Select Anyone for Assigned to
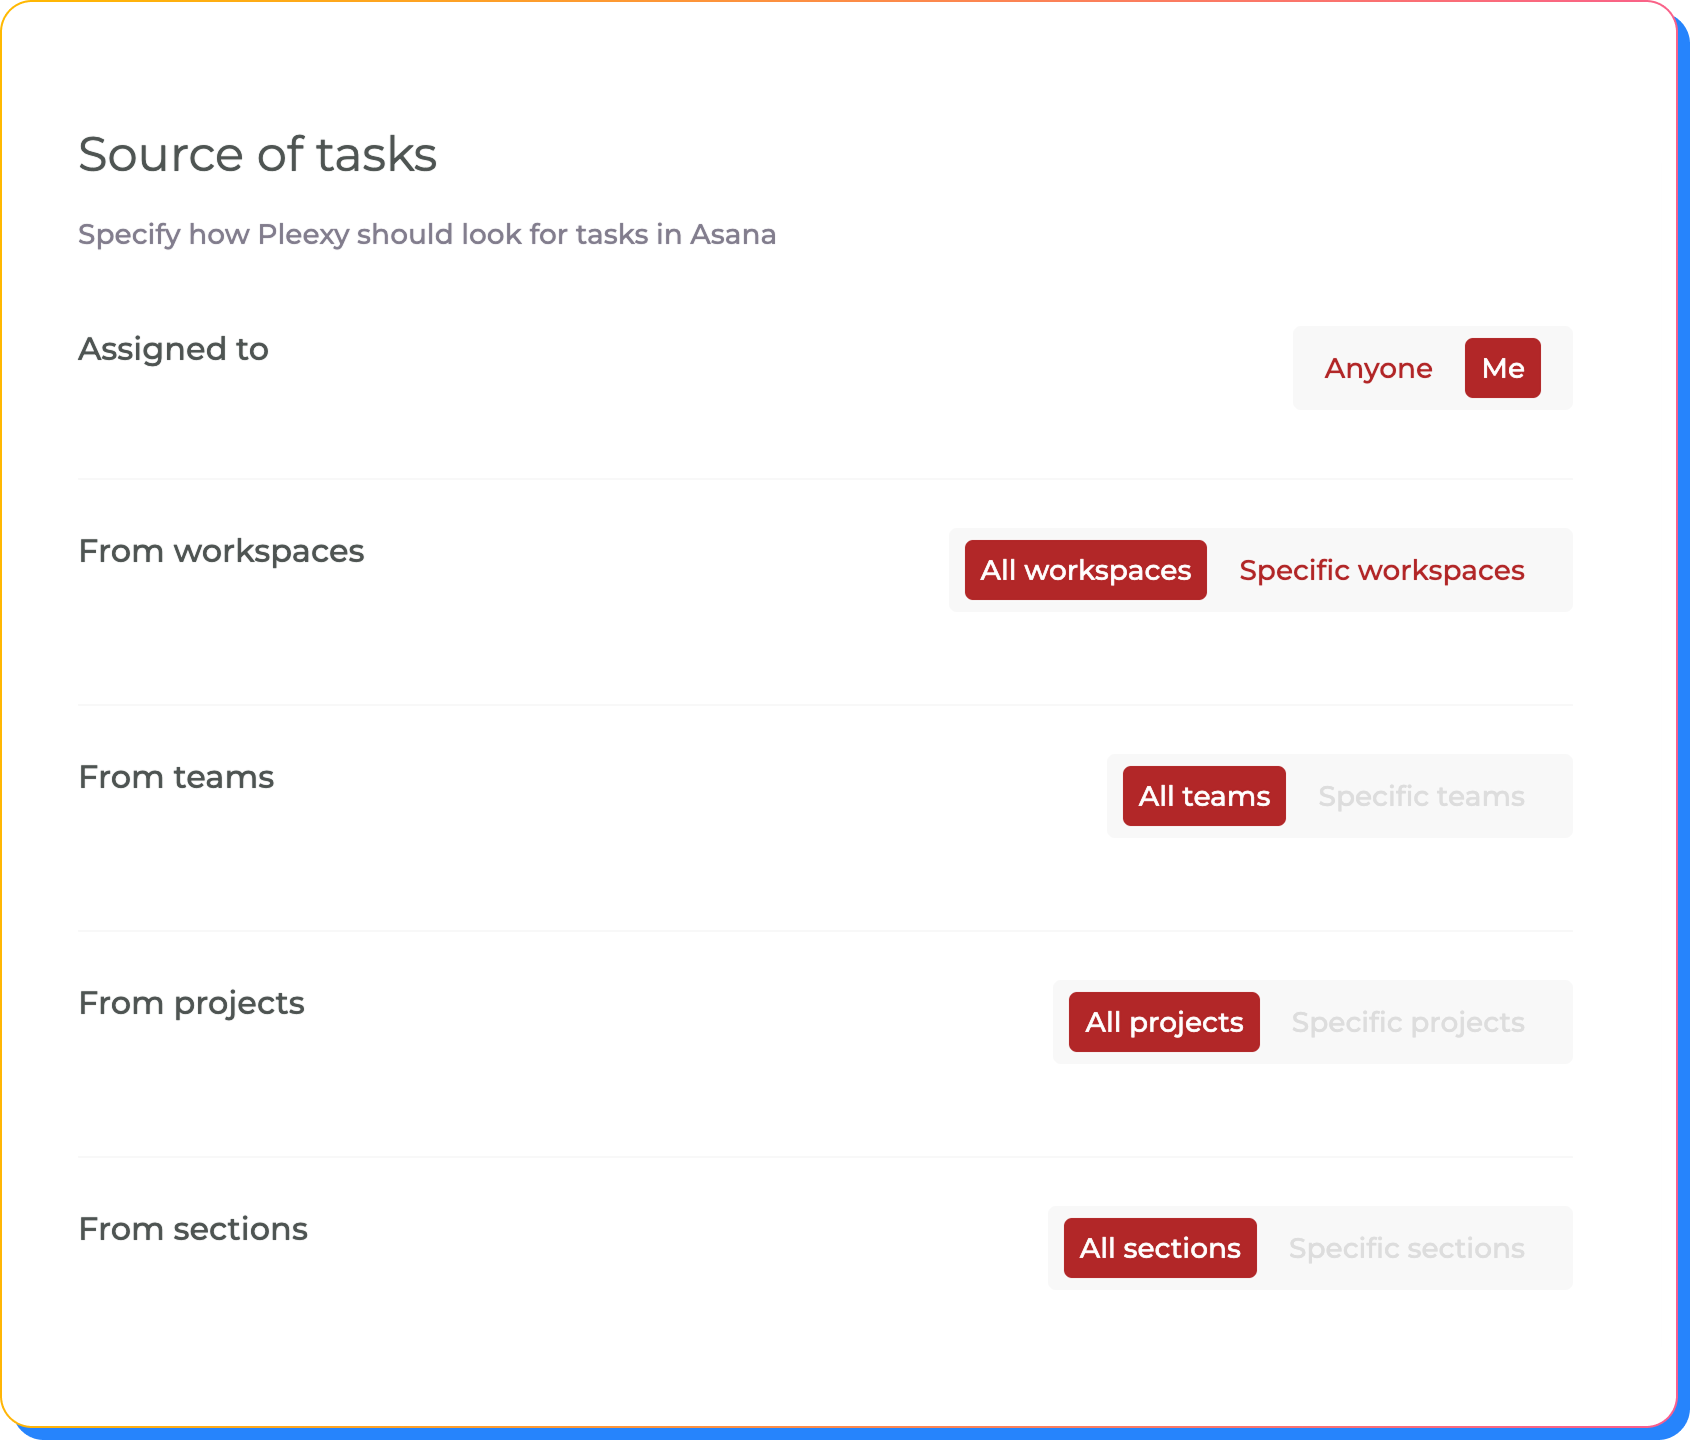The width and height of the screenshot is (1690, 1440). [x=1378, y=368]
